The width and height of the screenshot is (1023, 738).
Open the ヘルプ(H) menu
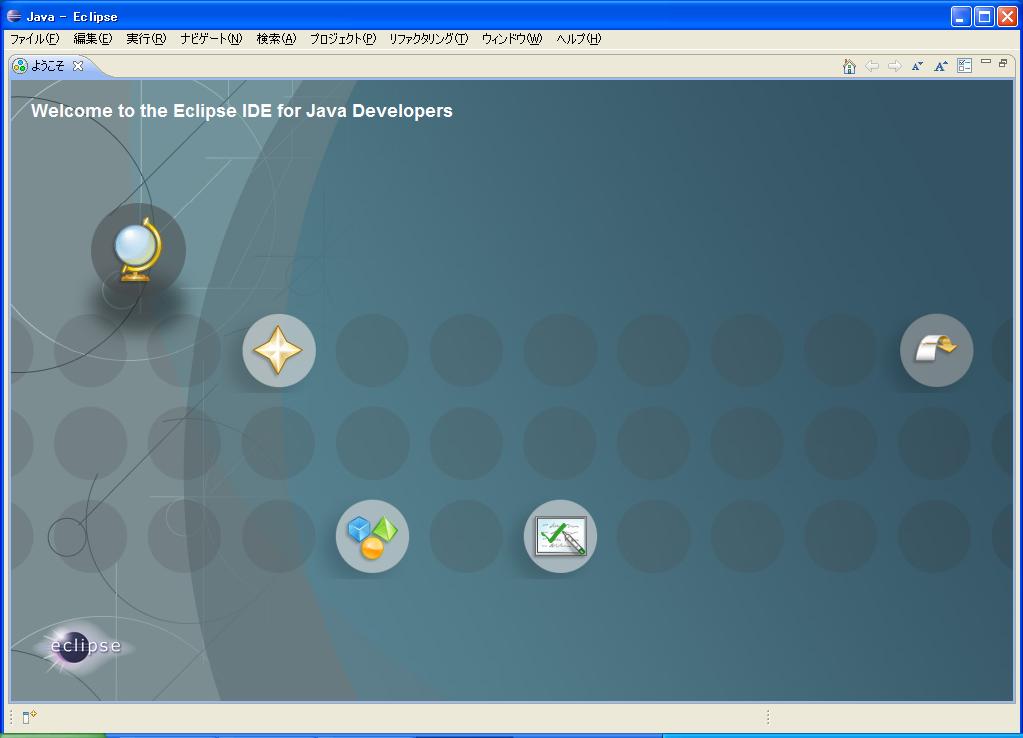(579, 39)
